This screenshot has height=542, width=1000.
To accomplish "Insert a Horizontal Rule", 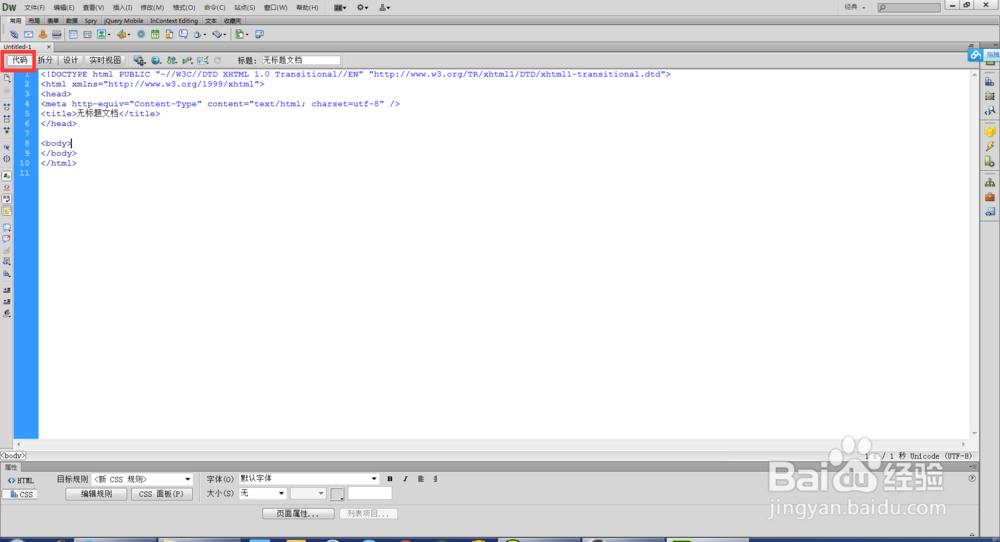I will [56, 34].
